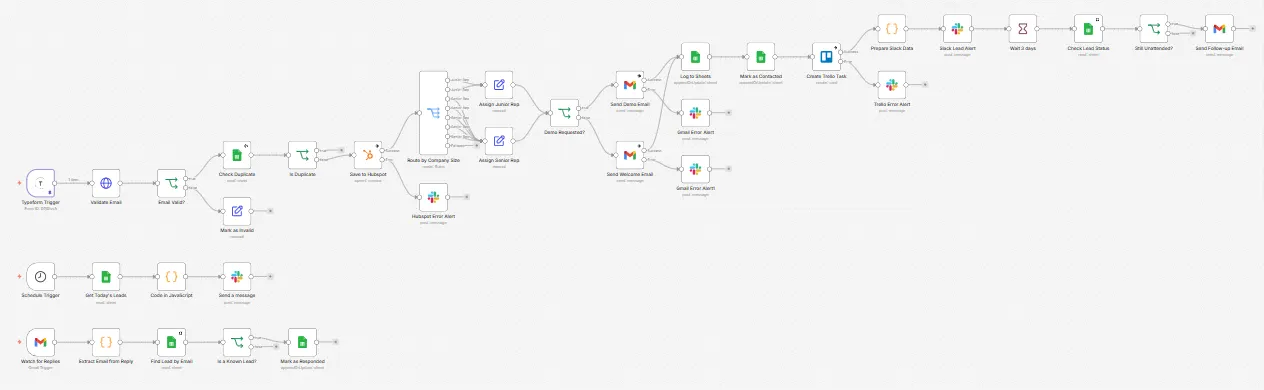Screen dimensions: 1264x390
Task: Add node after Mark as Responded output
Action: (336, 342)
